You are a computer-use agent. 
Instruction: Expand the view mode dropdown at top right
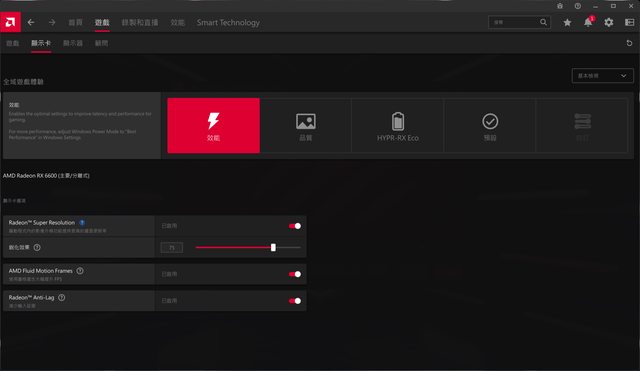click(x=602, y=76)
